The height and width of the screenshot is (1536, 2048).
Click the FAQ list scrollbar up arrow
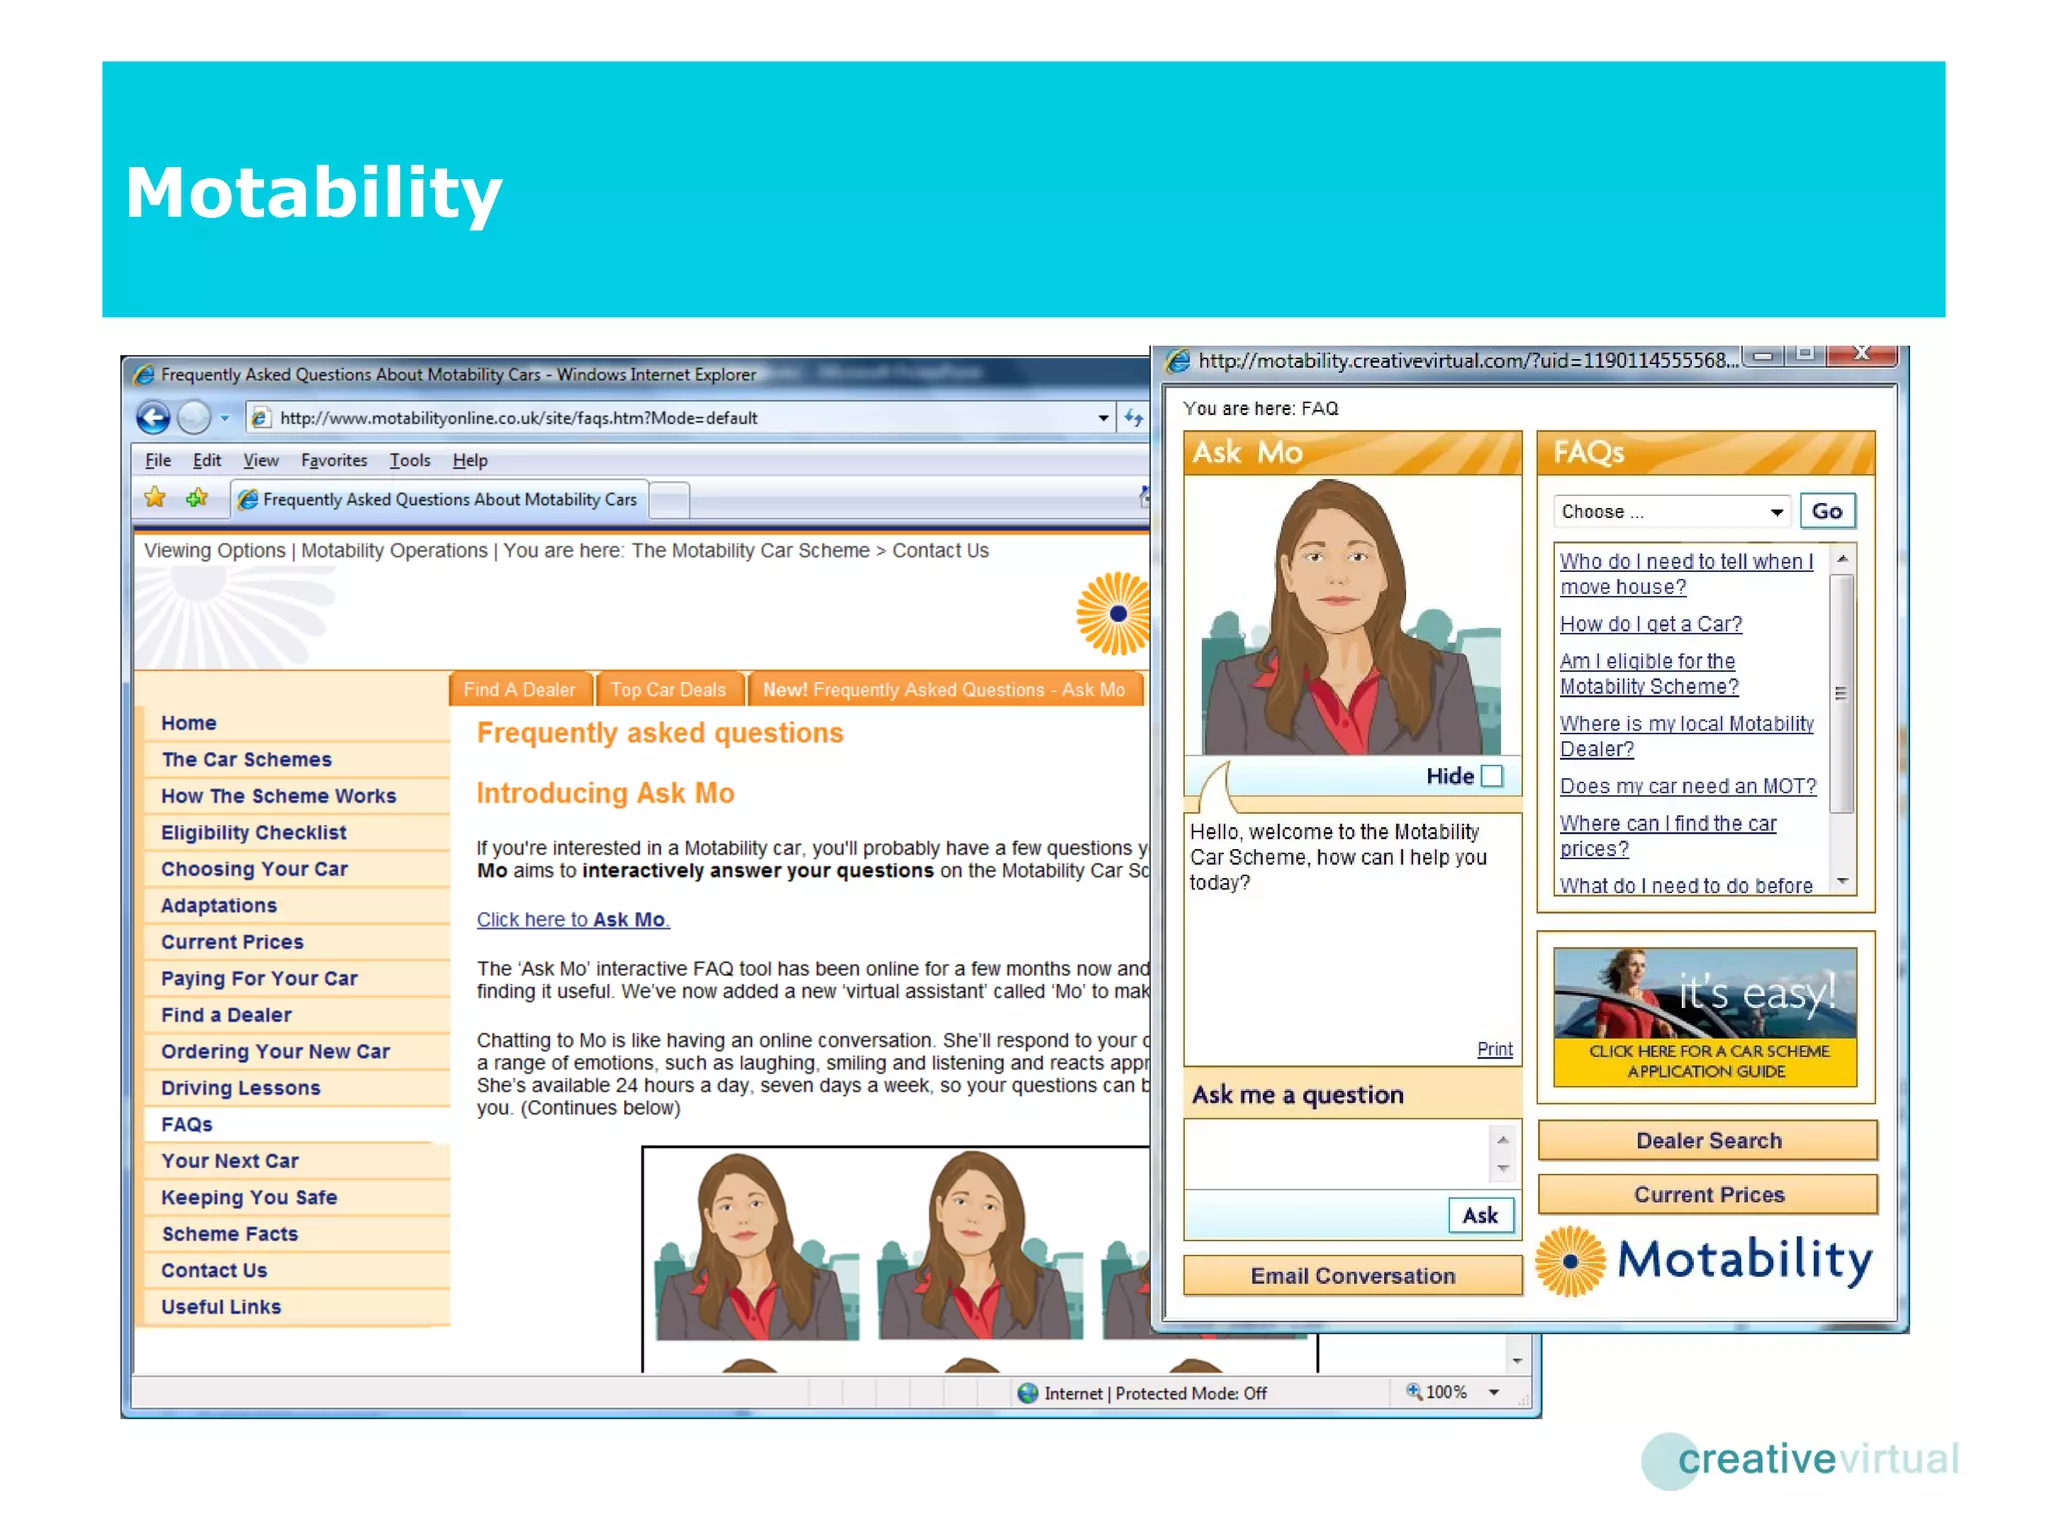pyautogui.click(x=1842, y=558)
